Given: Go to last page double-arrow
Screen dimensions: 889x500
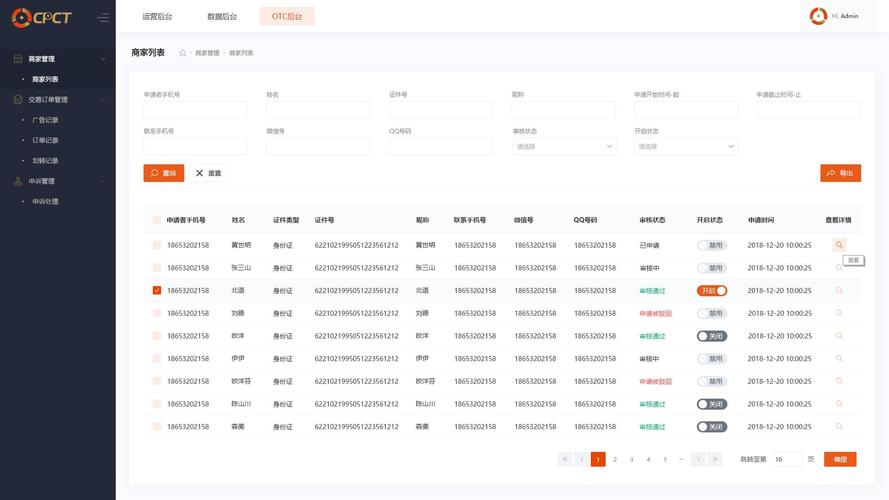Looking at the screenshot, I should click(x=715, y=459).
